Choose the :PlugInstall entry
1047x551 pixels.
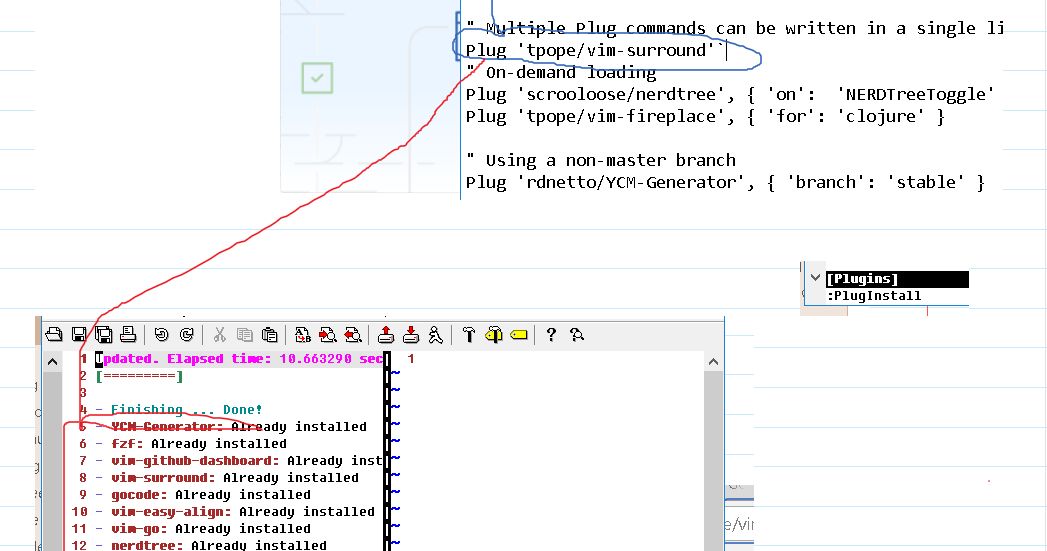[x=874, y=296]
